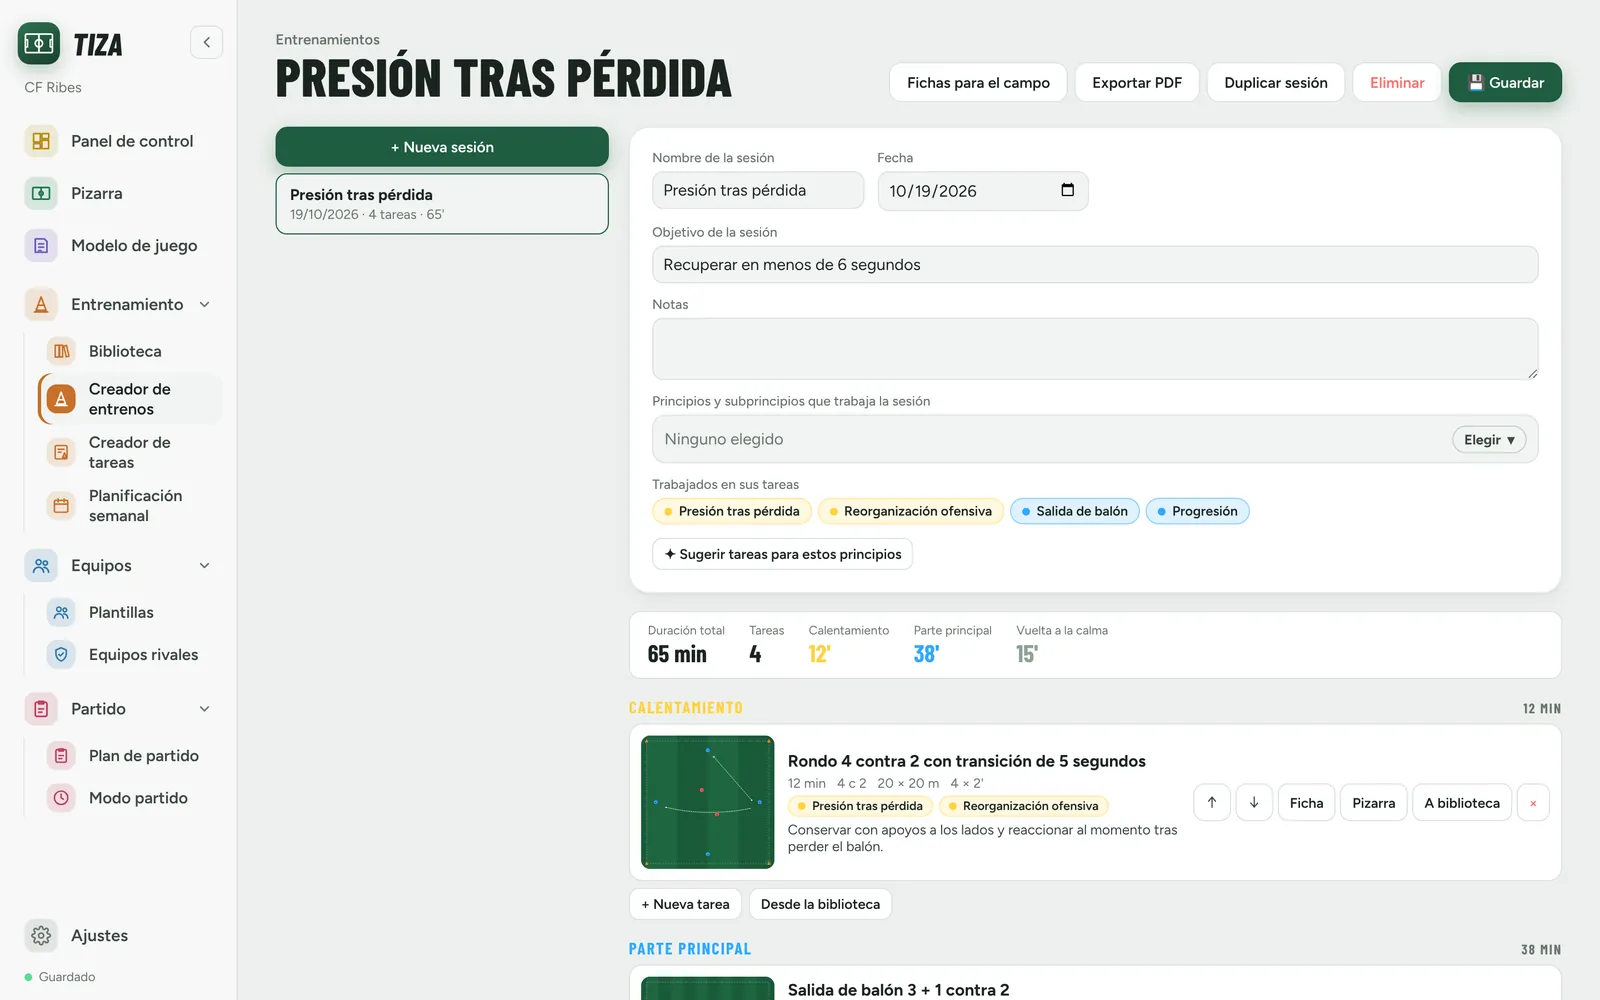Click the Reorganización ofensiva tag under Trabajados
This screenshot has height=1000, width=1600.
910,511
